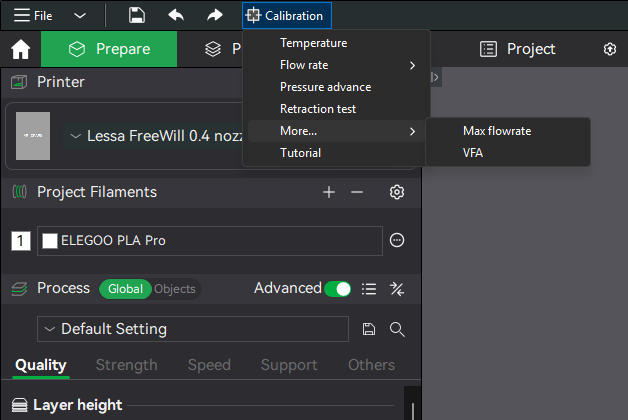Toggle the Advanced mode switch
Image resolution: width=628 pixels, height=420 pixels.
tap(338, 289)
